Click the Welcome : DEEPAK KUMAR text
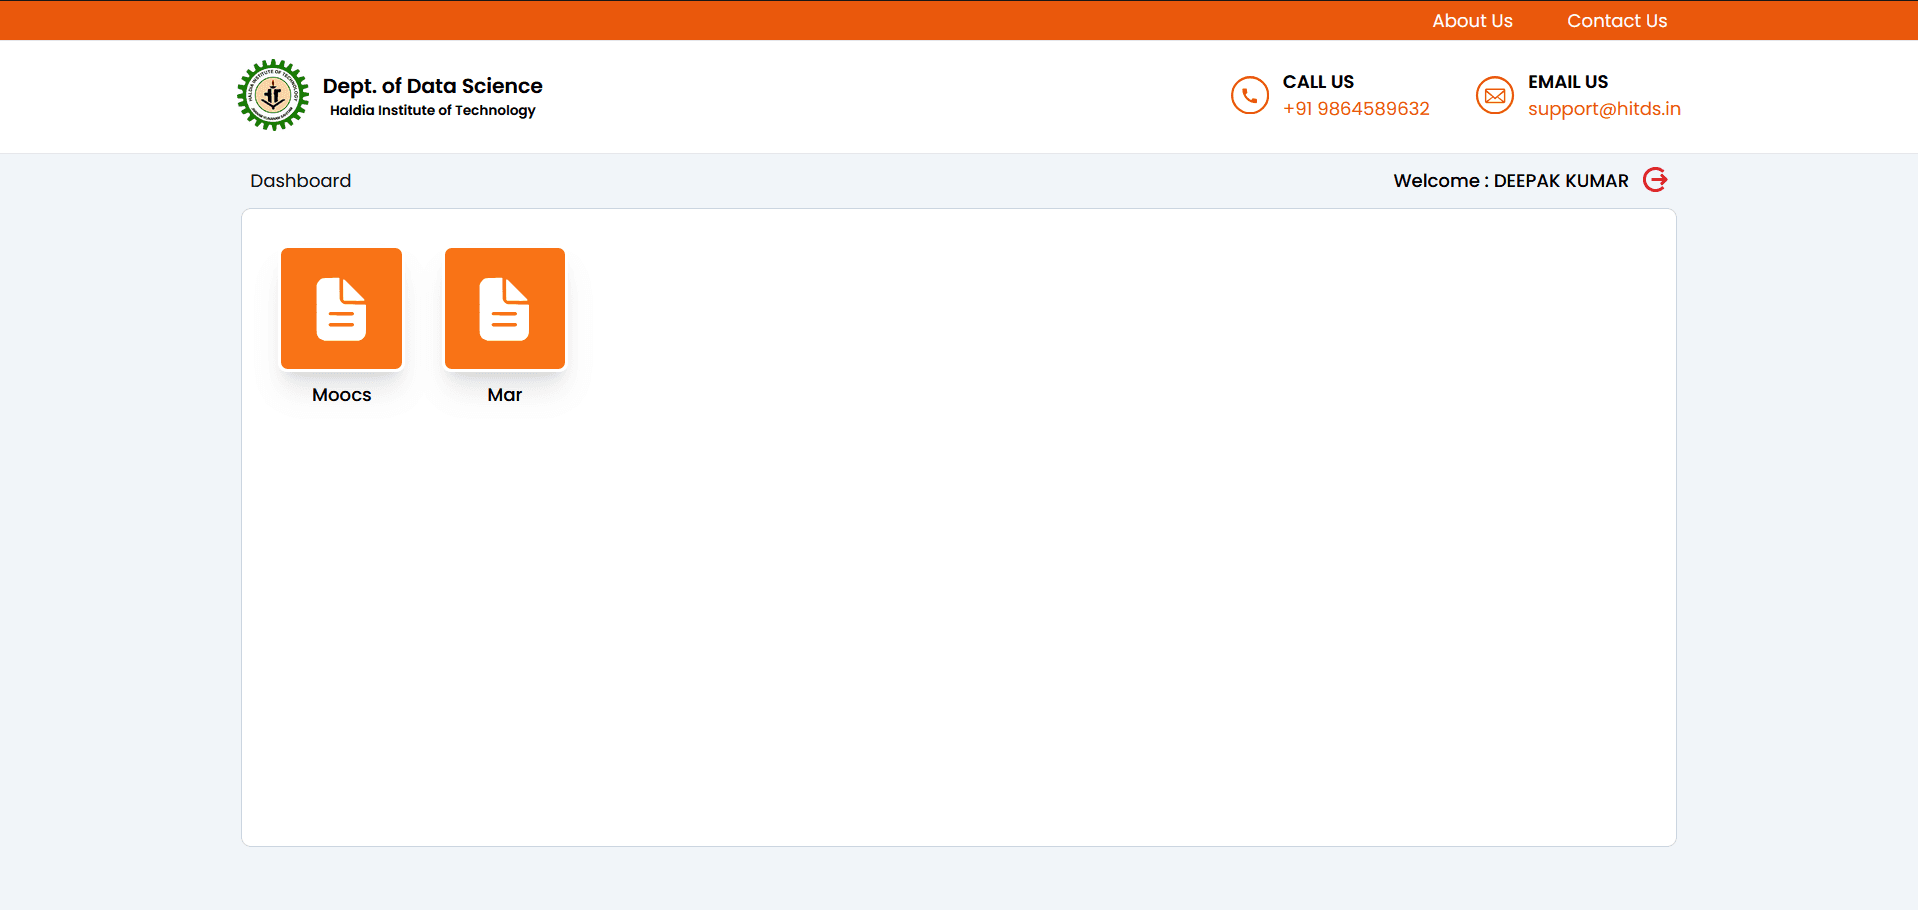This screenshot has width=1918, height=910. click(x=1511, y=181)
